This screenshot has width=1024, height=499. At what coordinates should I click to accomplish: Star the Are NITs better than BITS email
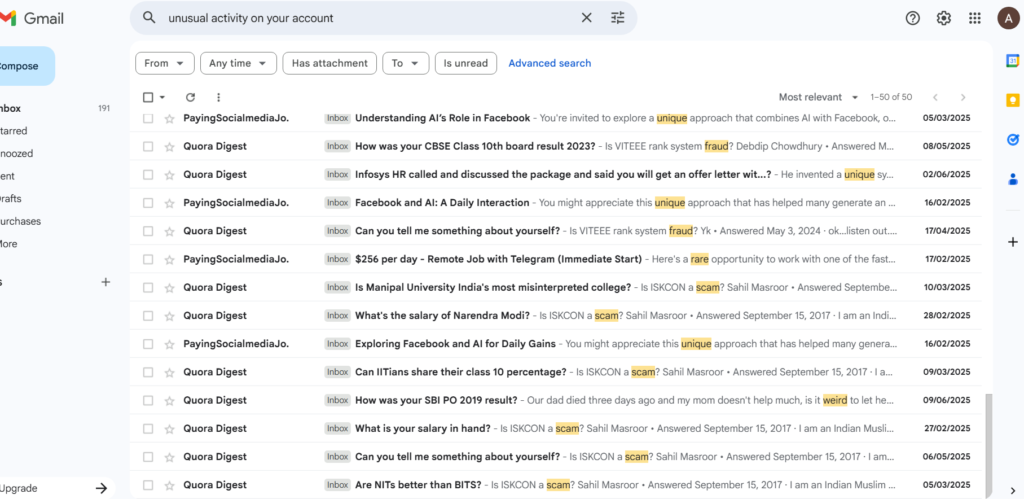[x=170, y=485]
